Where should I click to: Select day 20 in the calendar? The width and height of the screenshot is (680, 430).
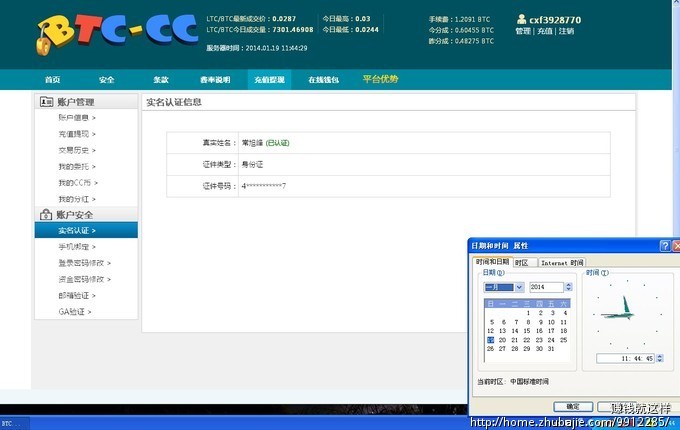502,340
